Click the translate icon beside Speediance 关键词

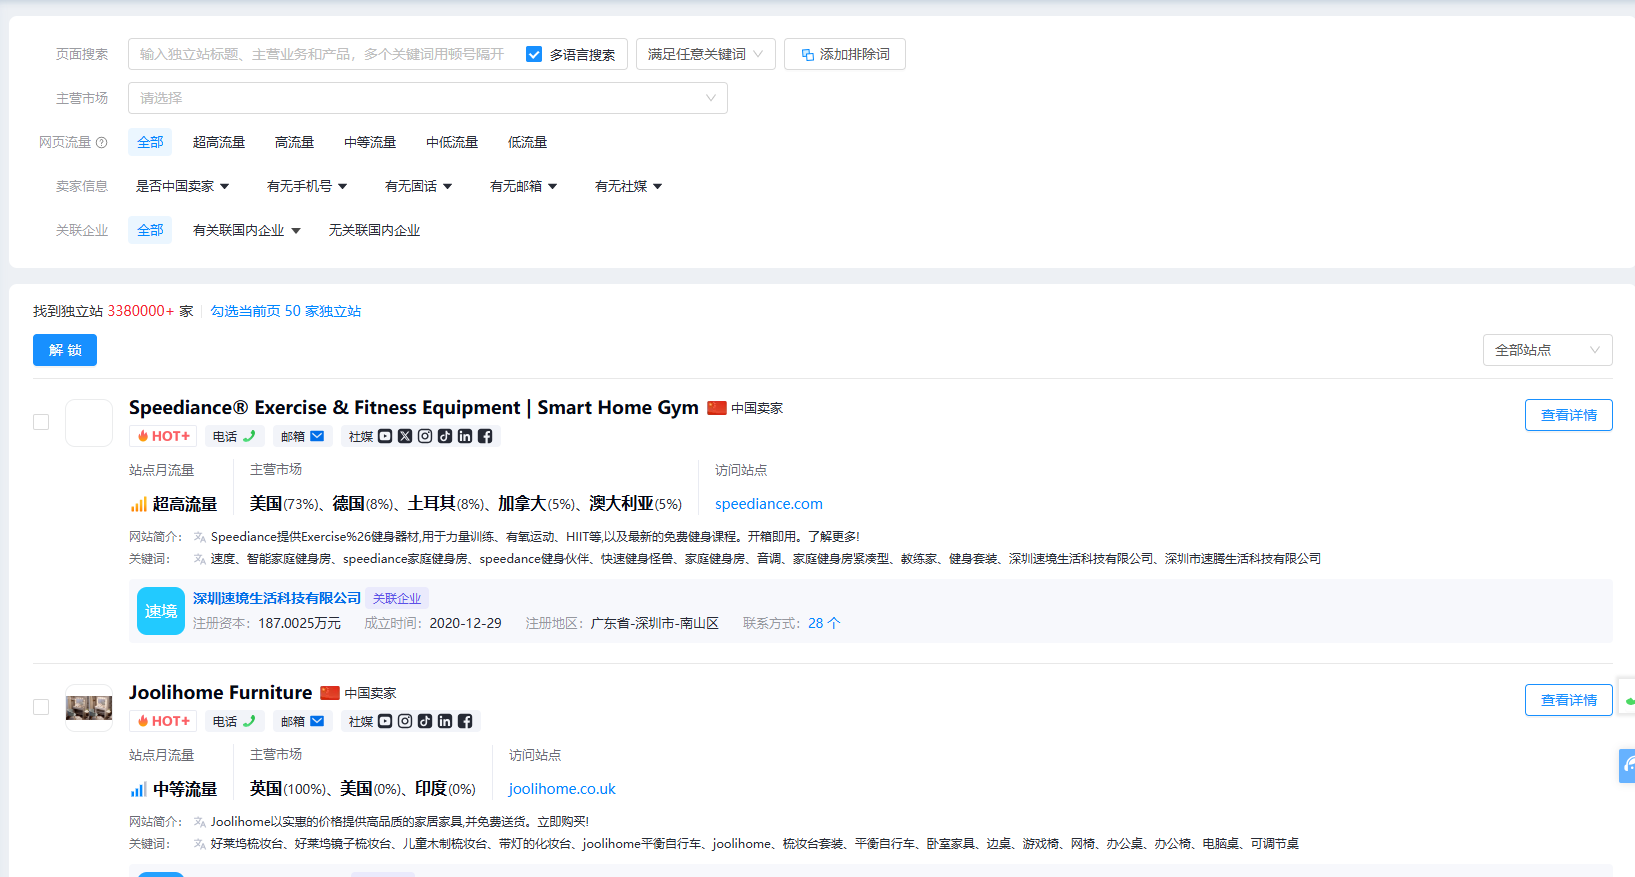200,559
